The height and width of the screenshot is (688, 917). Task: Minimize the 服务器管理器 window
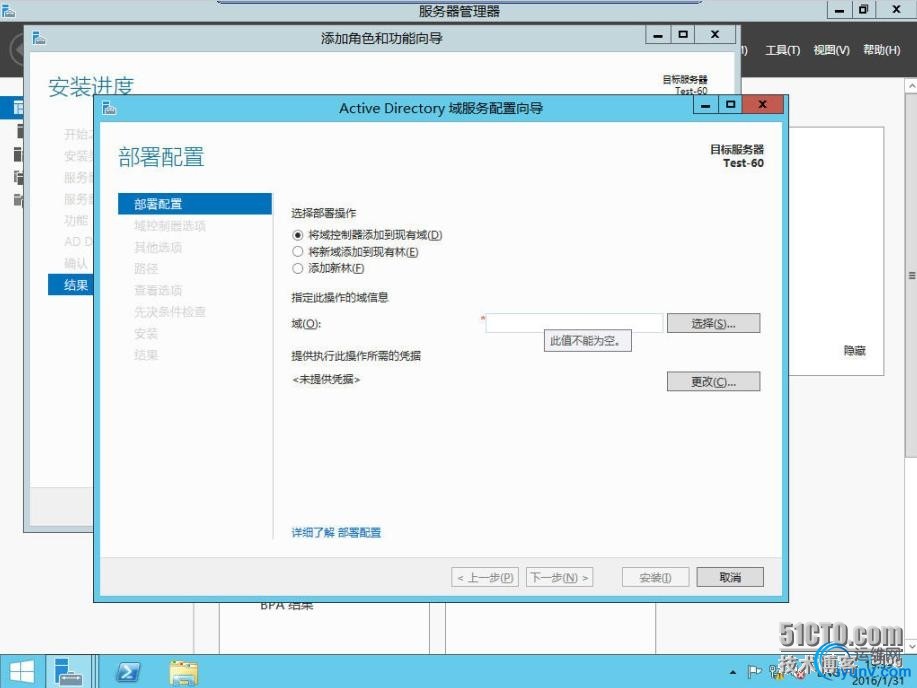click(839, 10)
